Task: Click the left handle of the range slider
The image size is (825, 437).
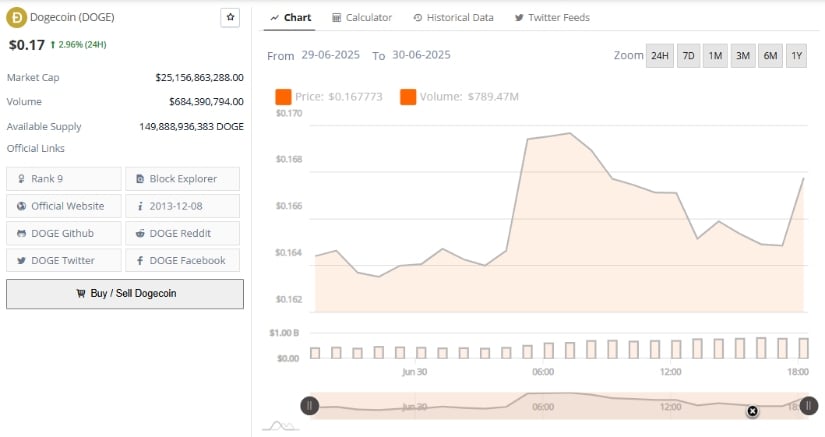Action: 309,405
